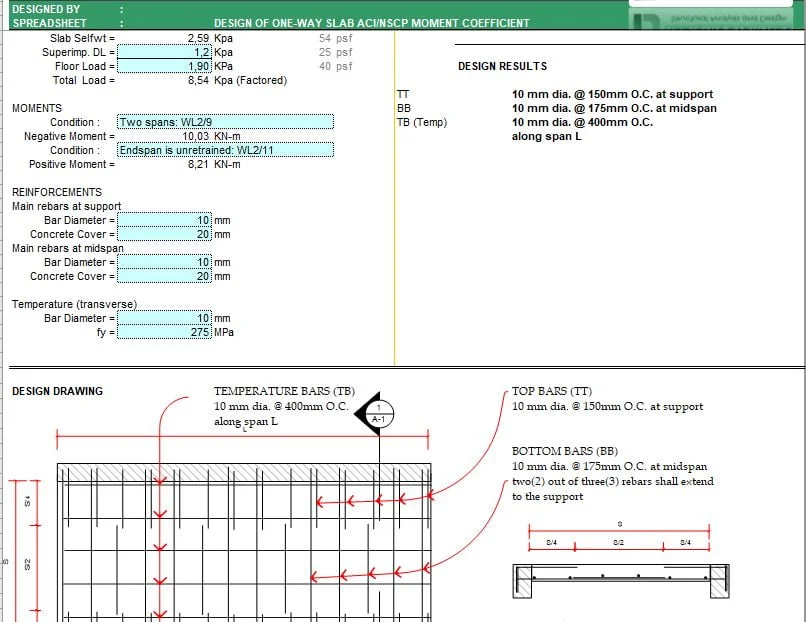Select the fy value cell showing 275 MPa
Screen dimensions: 806x622
coord(165,332)
